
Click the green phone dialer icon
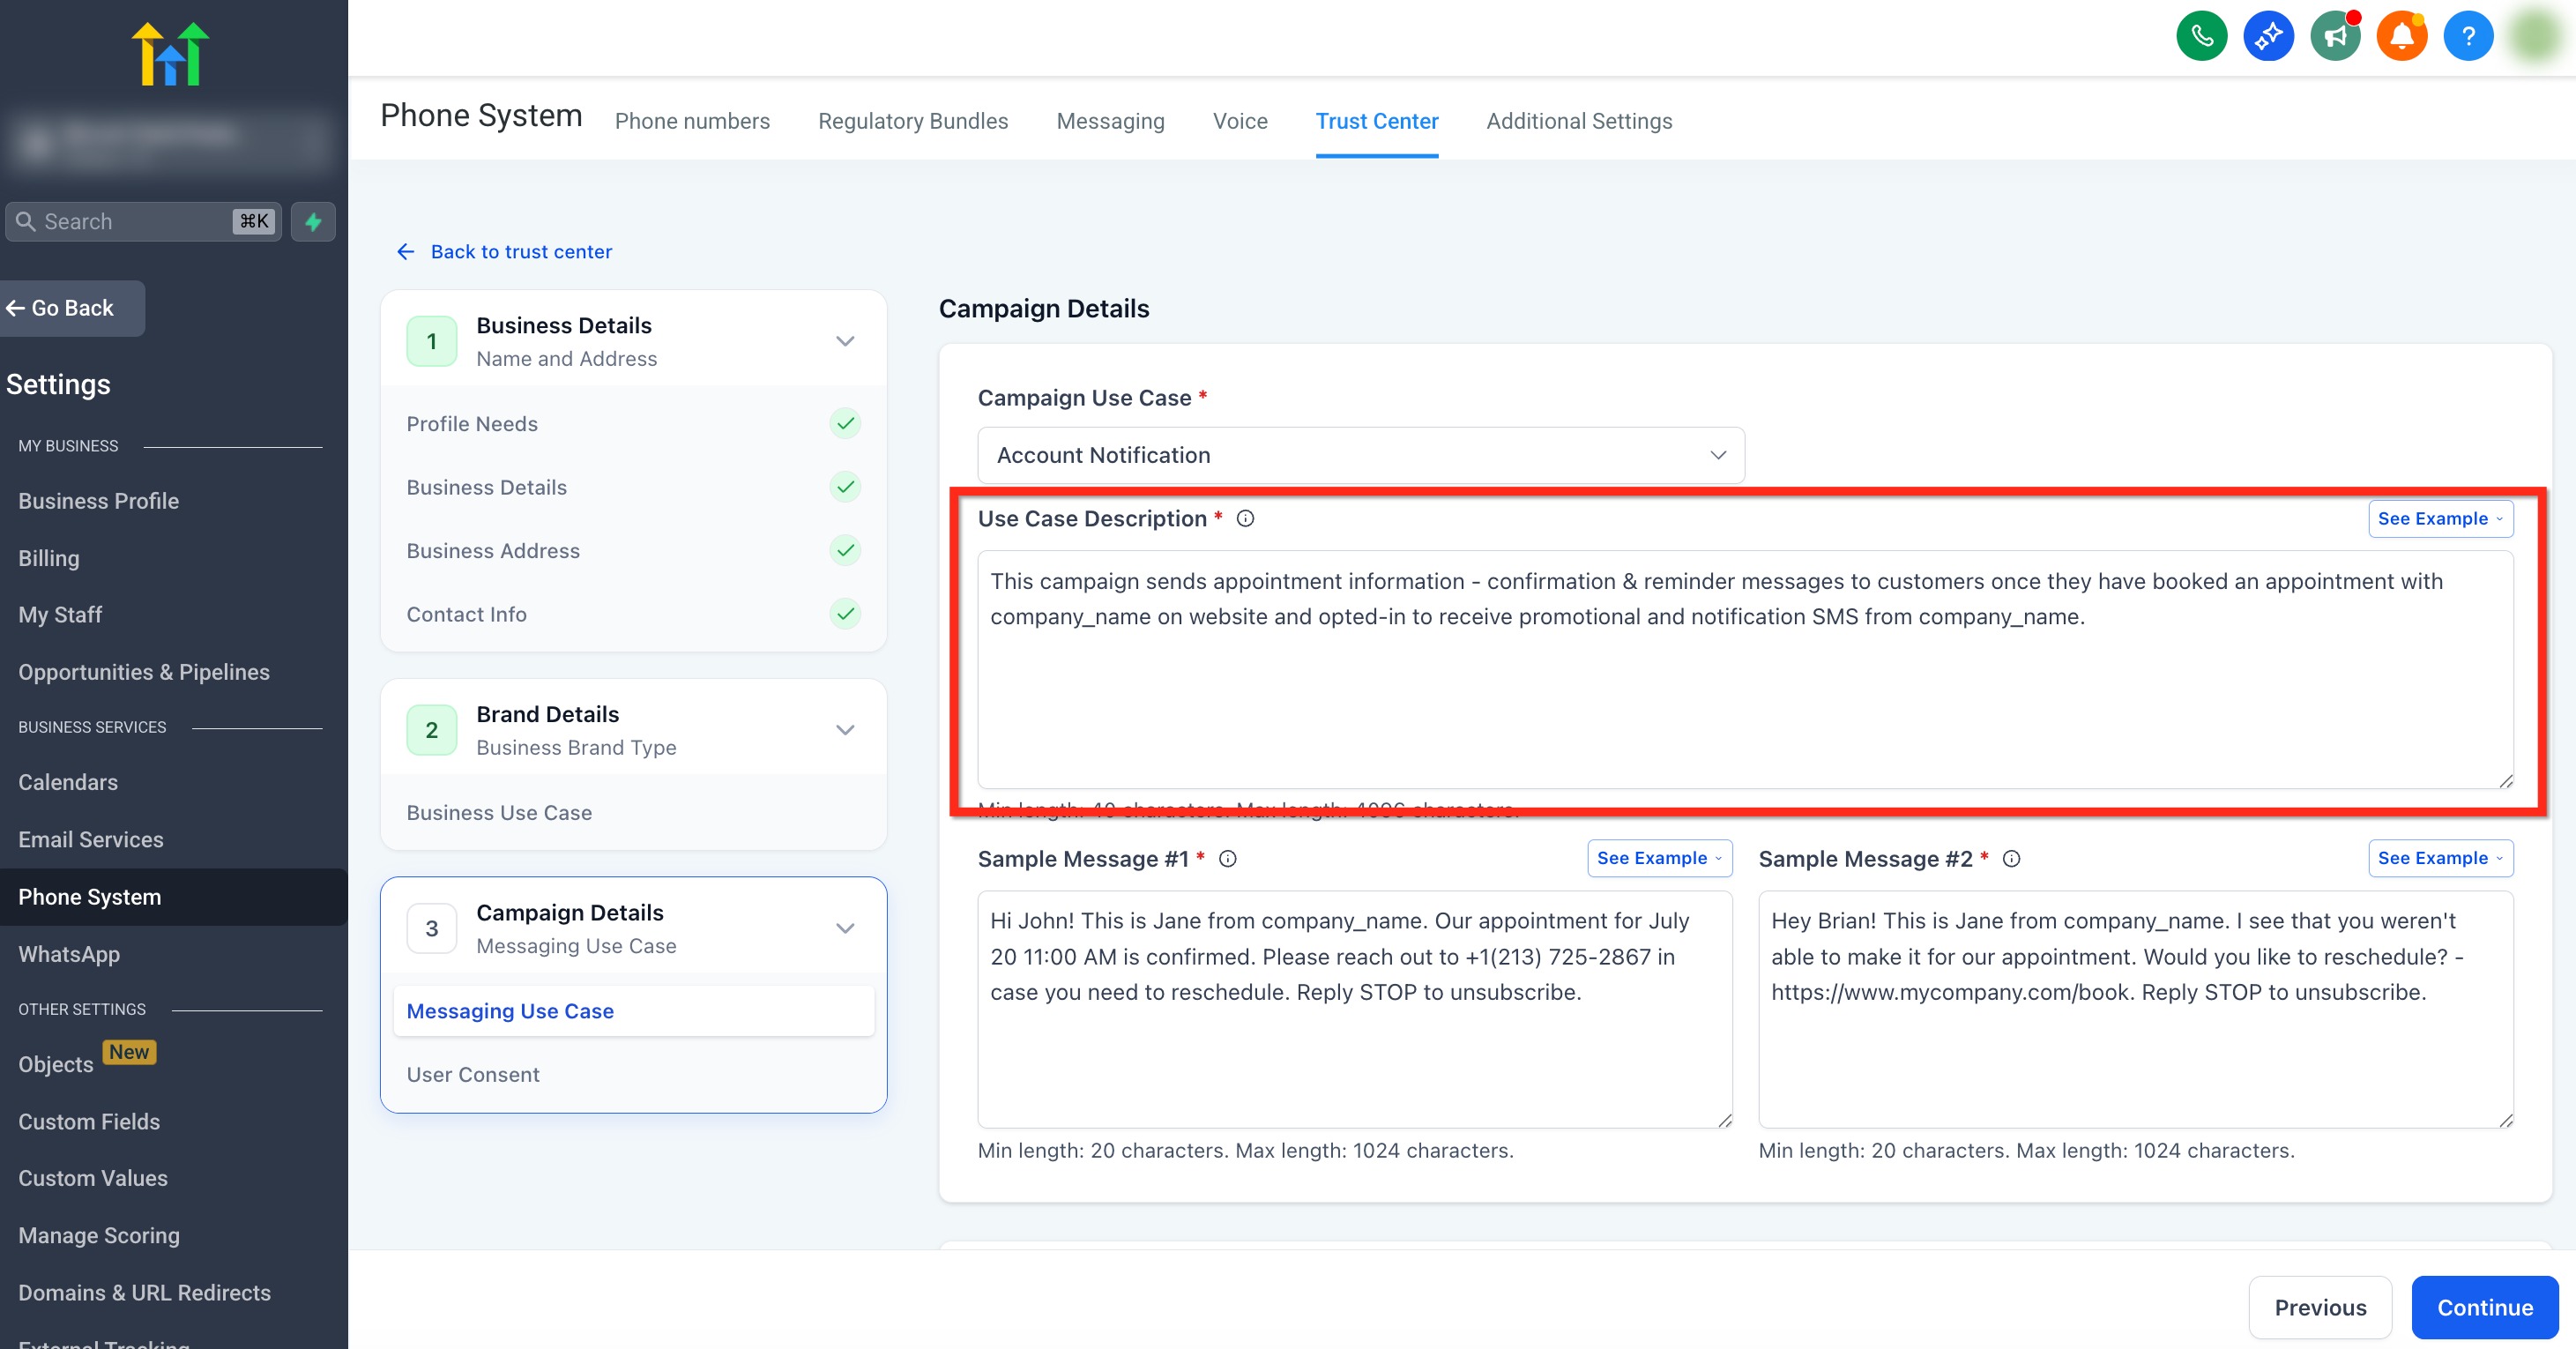(x=2201, y=37)
